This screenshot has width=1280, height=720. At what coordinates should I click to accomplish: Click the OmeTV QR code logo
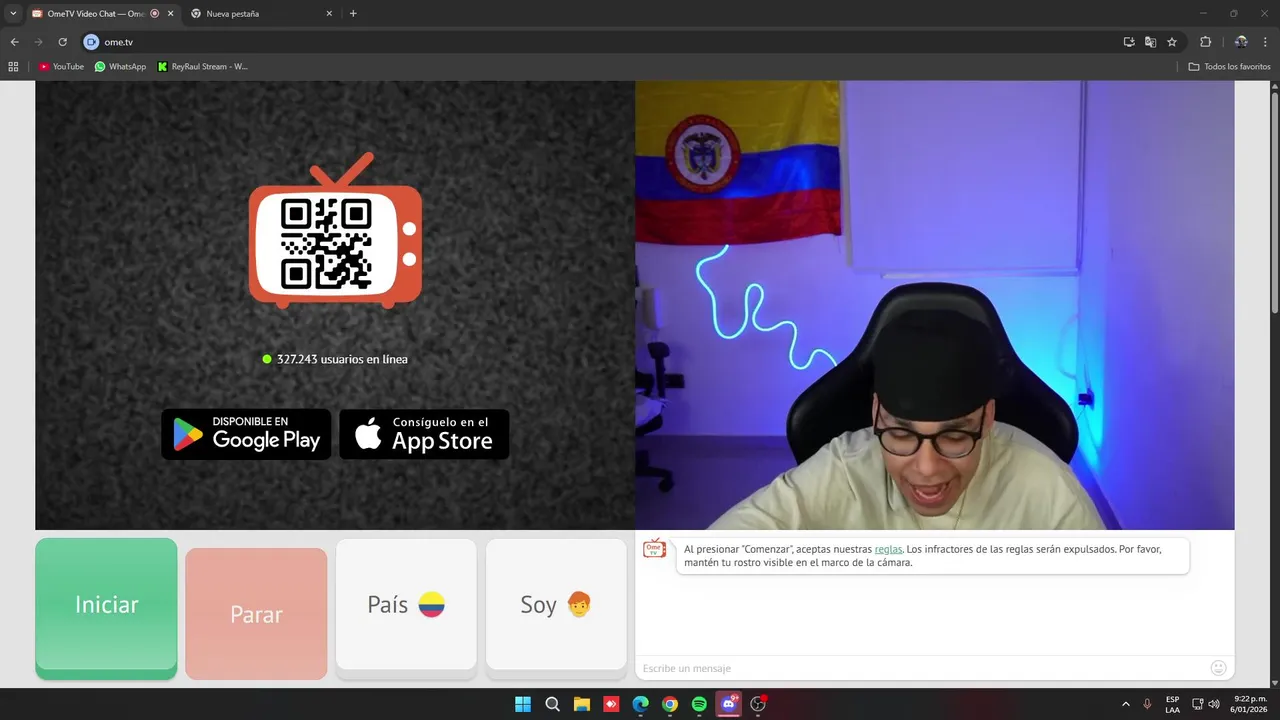pyautogui.click(x=335, y=232)
